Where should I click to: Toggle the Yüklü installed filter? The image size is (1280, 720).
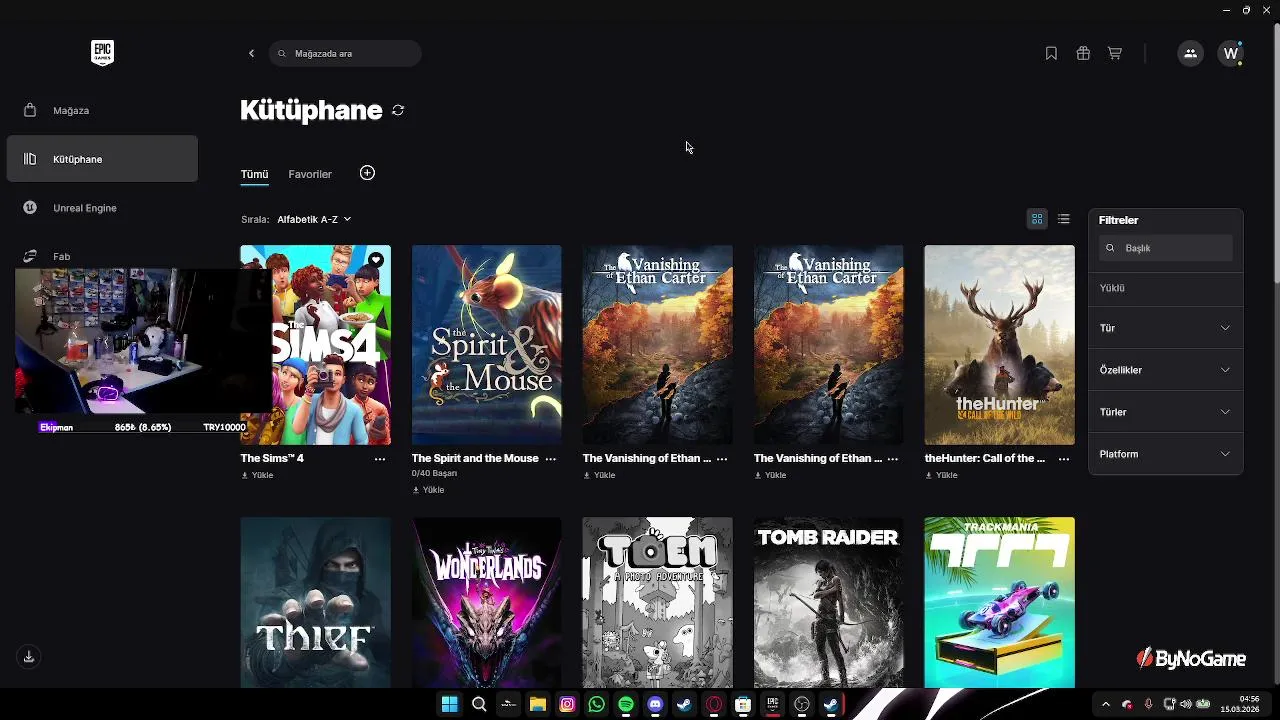[1165, 288]
